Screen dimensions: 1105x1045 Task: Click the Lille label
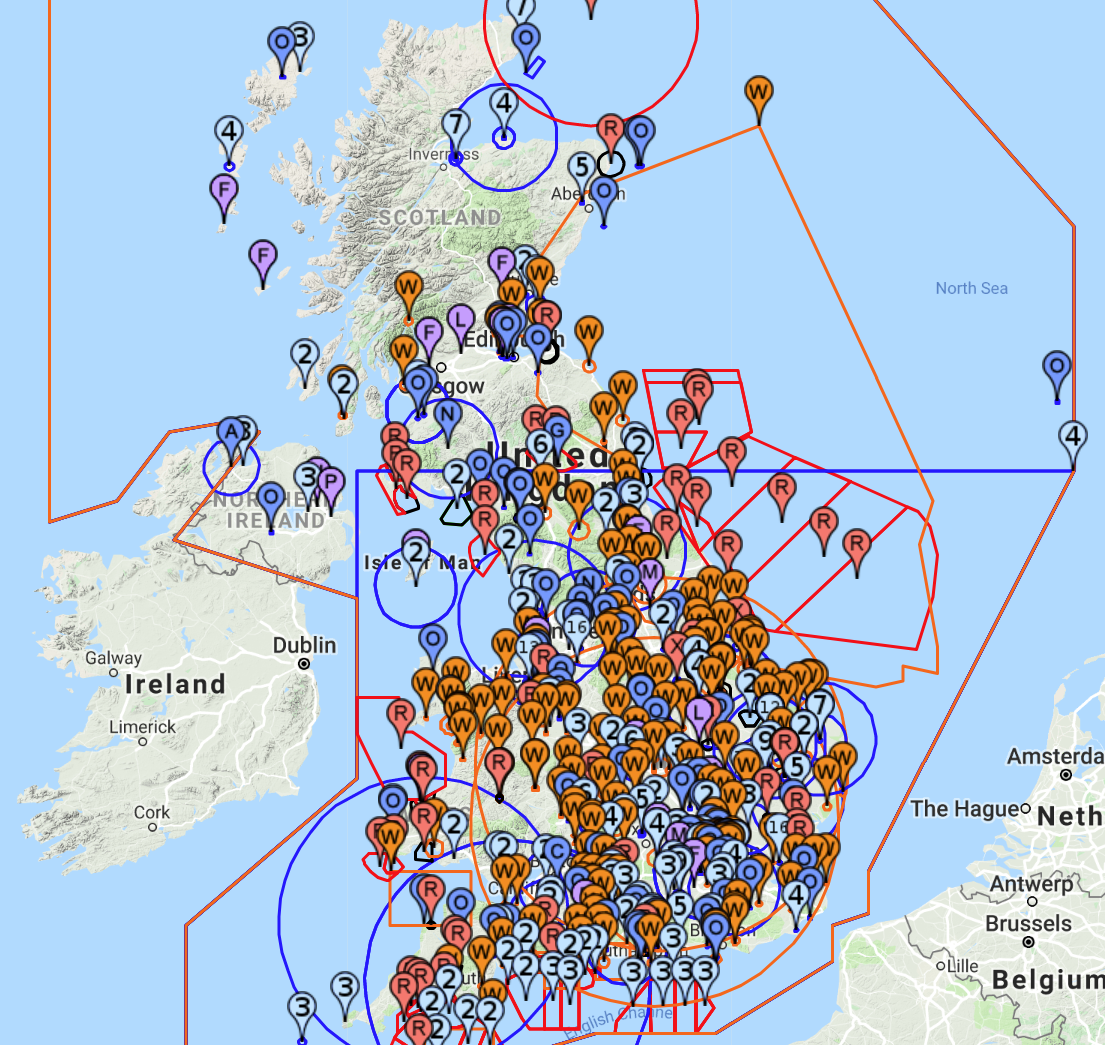coord(962,966)
